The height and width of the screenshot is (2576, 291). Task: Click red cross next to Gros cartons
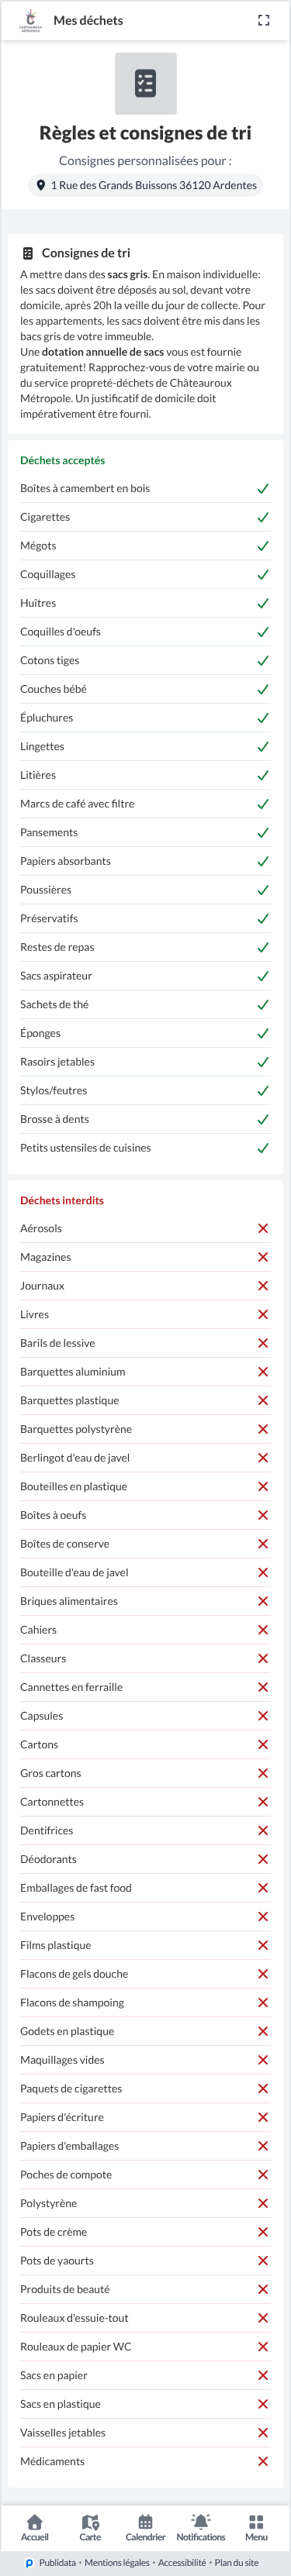tap(263, 1773)
